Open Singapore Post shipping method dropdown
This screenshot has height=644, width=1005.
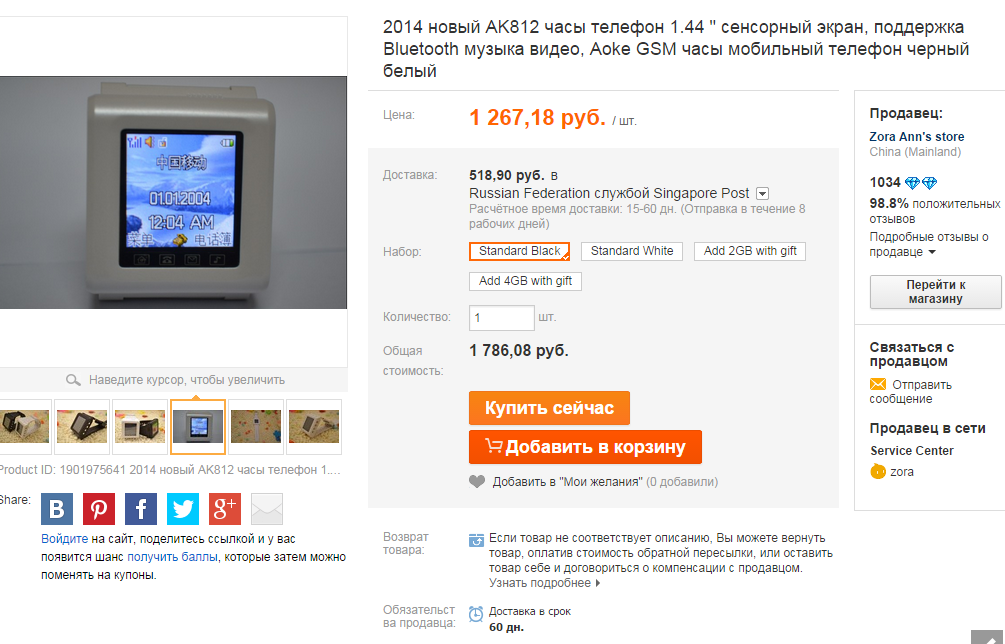tap(763, 194)
